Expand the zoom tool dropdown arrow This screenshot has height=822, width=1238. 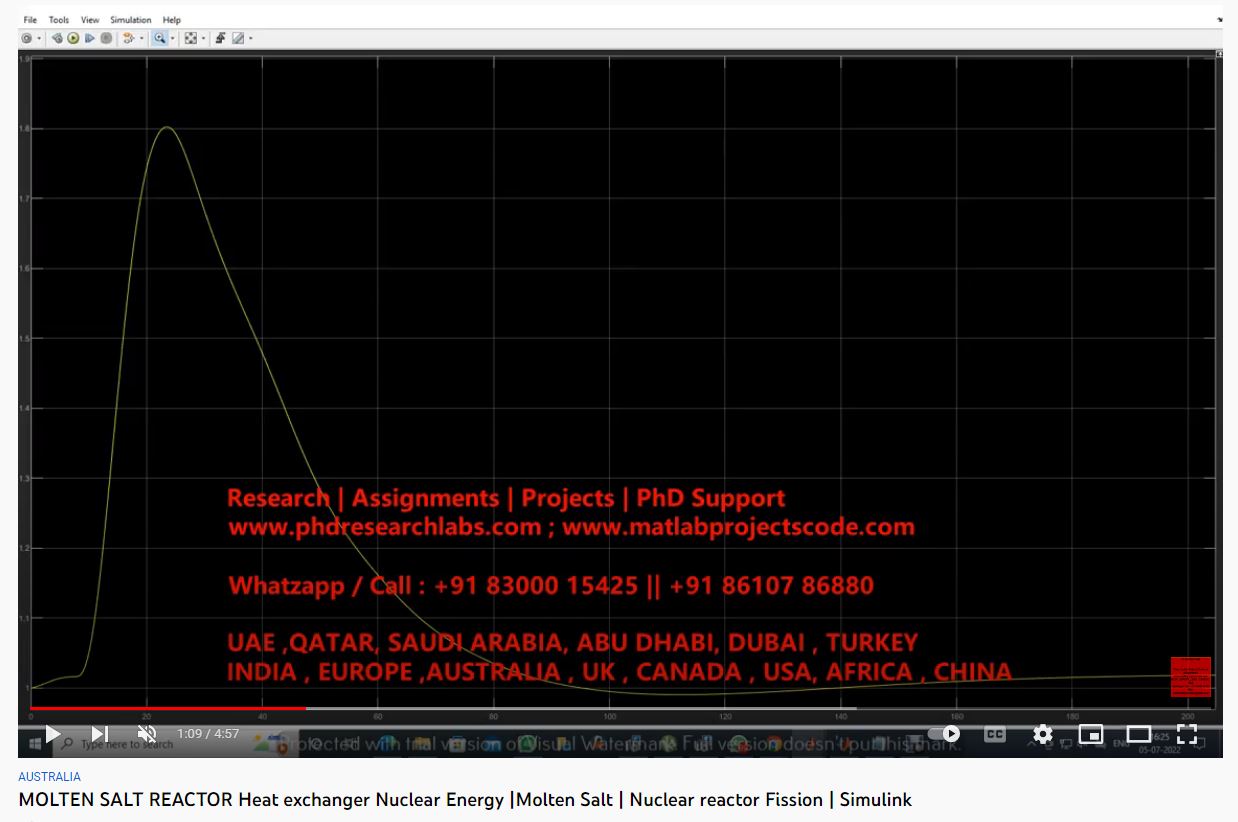(x=172, y=39)
